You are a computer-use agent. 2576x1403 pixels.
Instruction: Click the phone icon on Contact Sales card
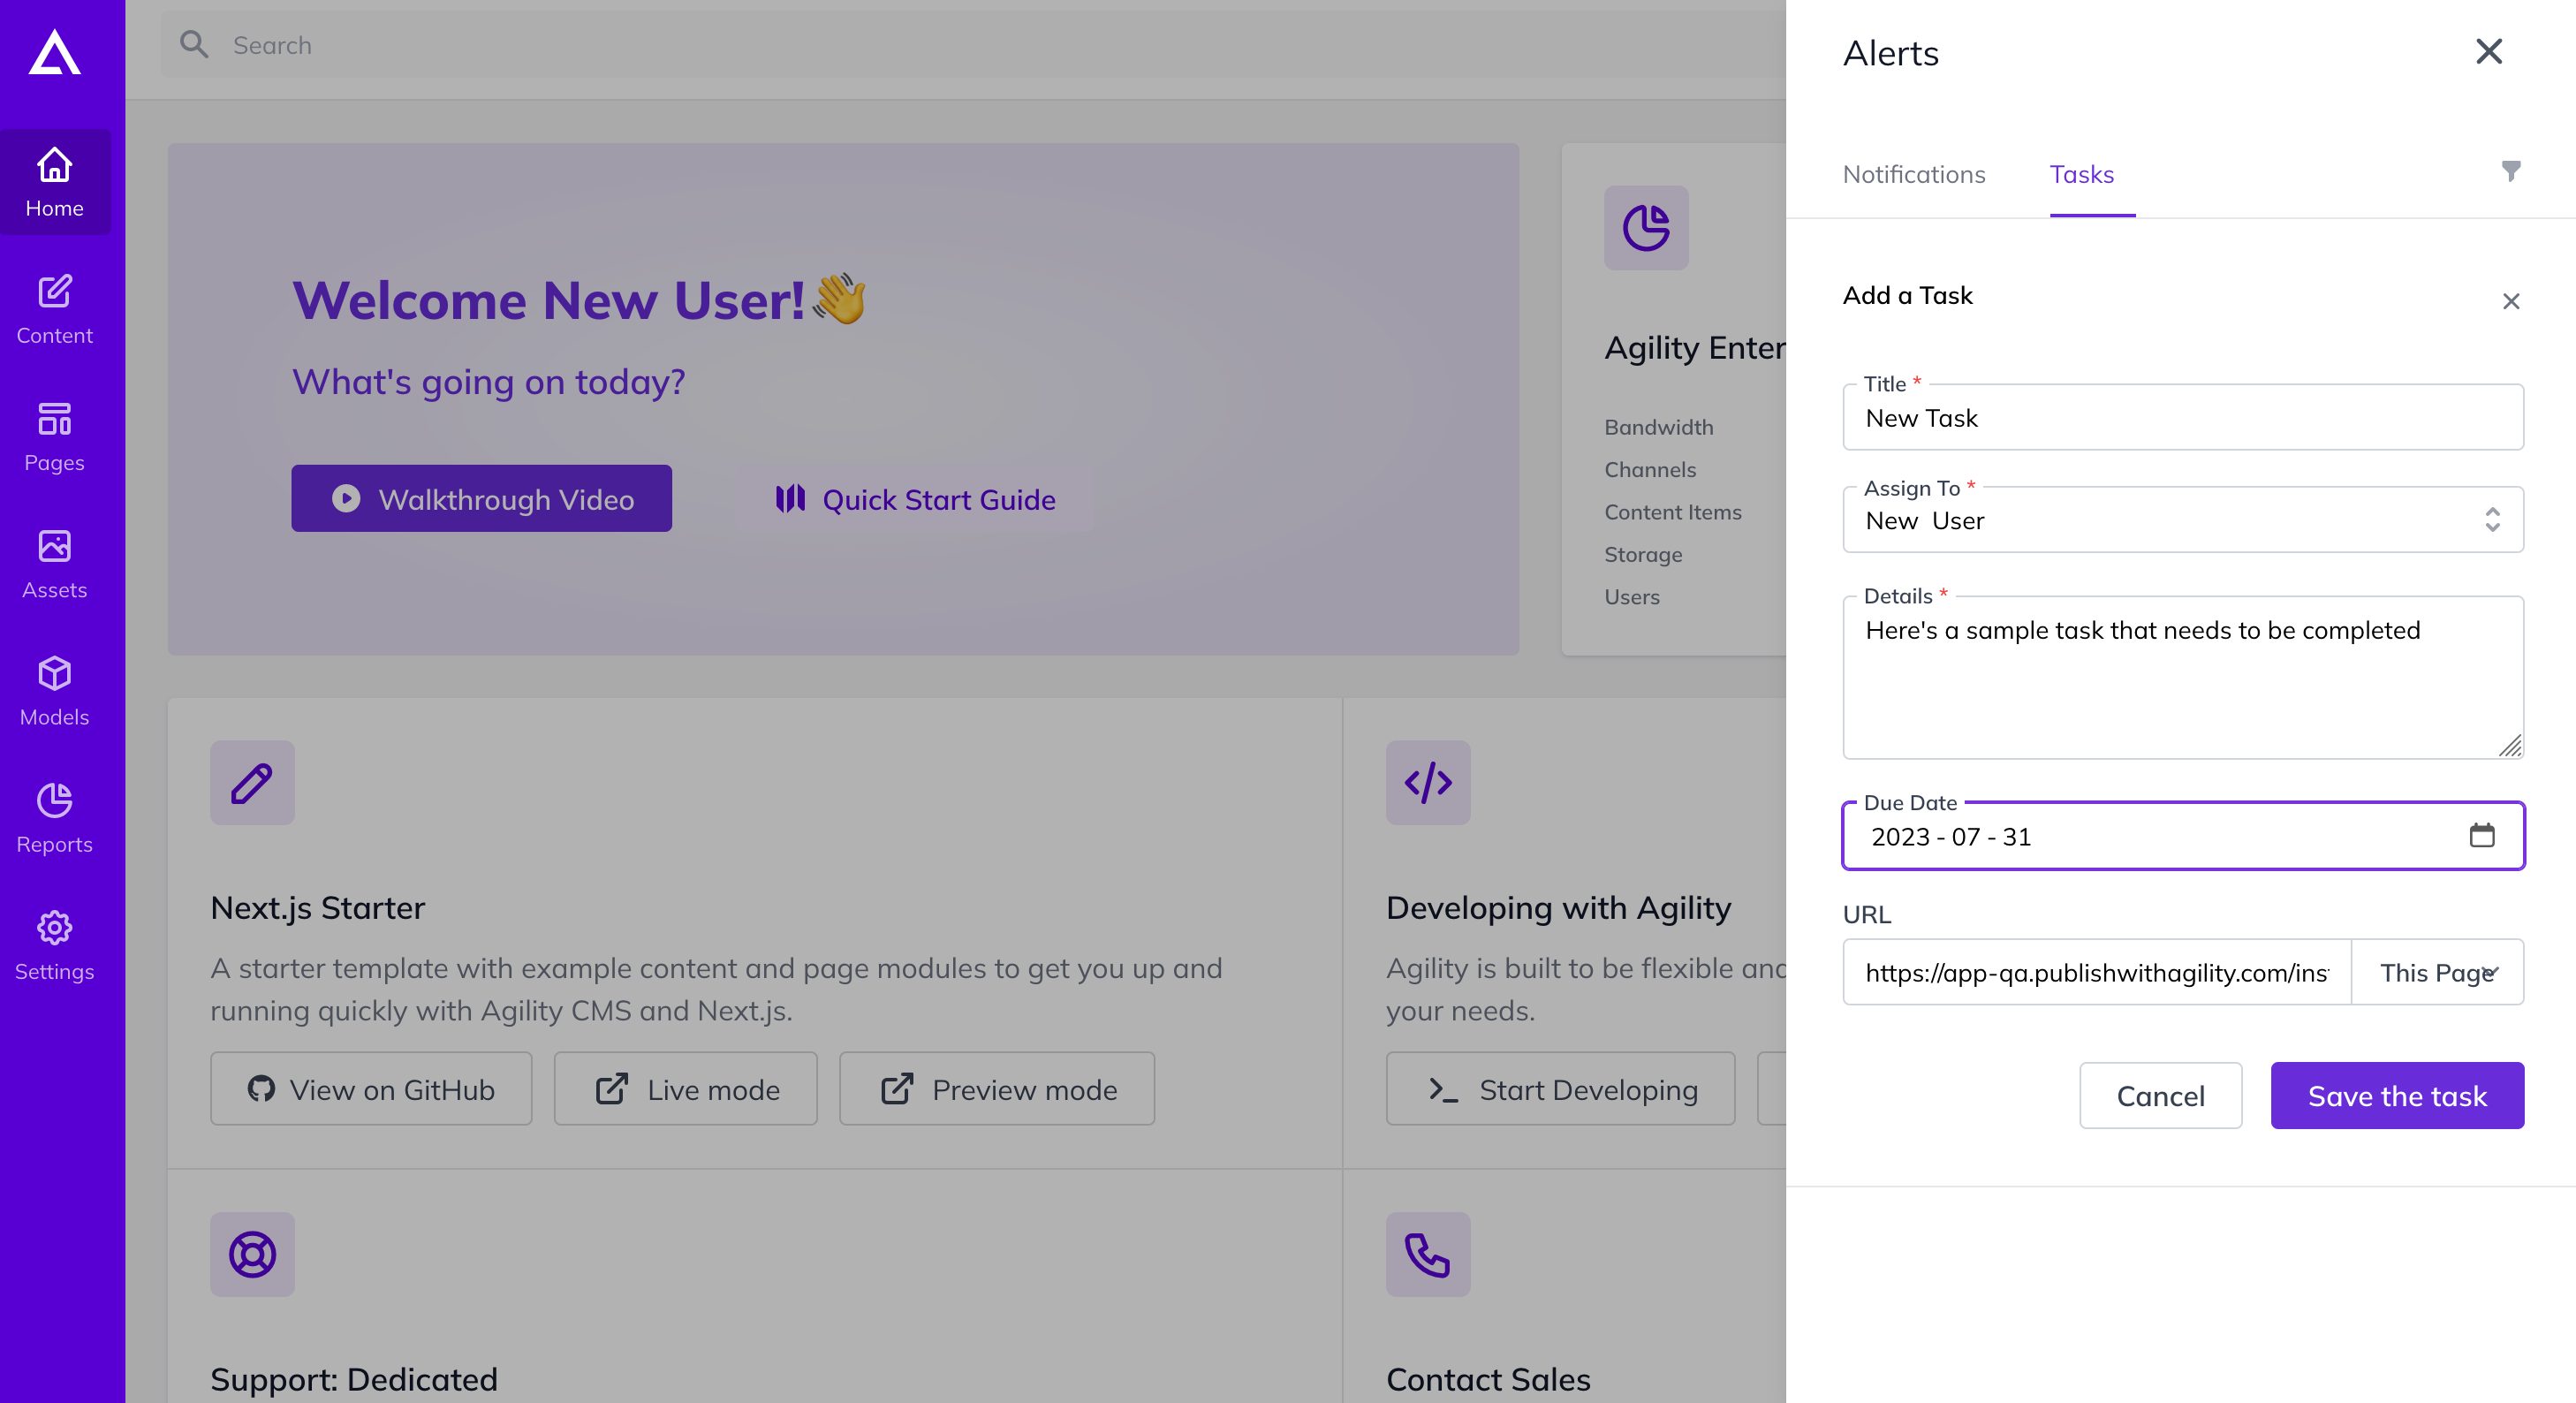pos(1428,1255)
